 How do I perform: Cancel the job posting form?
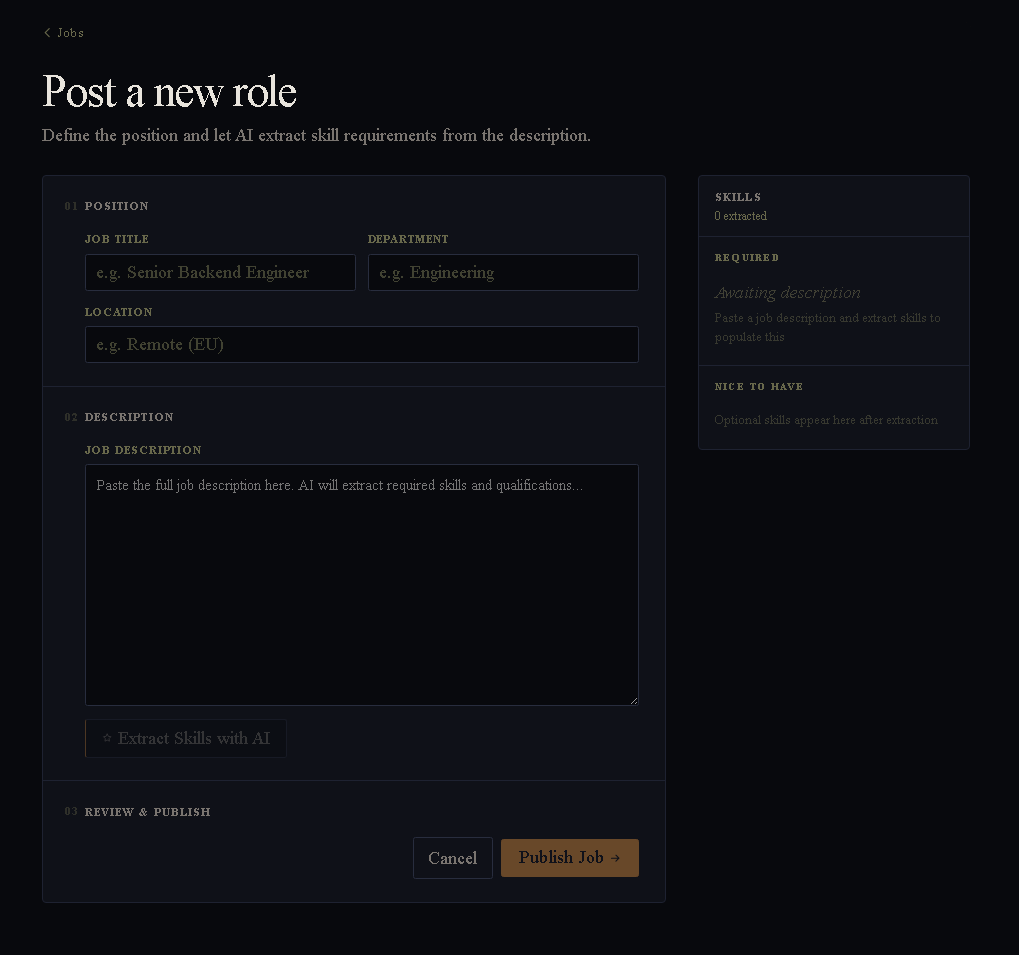tap(452, 857)
